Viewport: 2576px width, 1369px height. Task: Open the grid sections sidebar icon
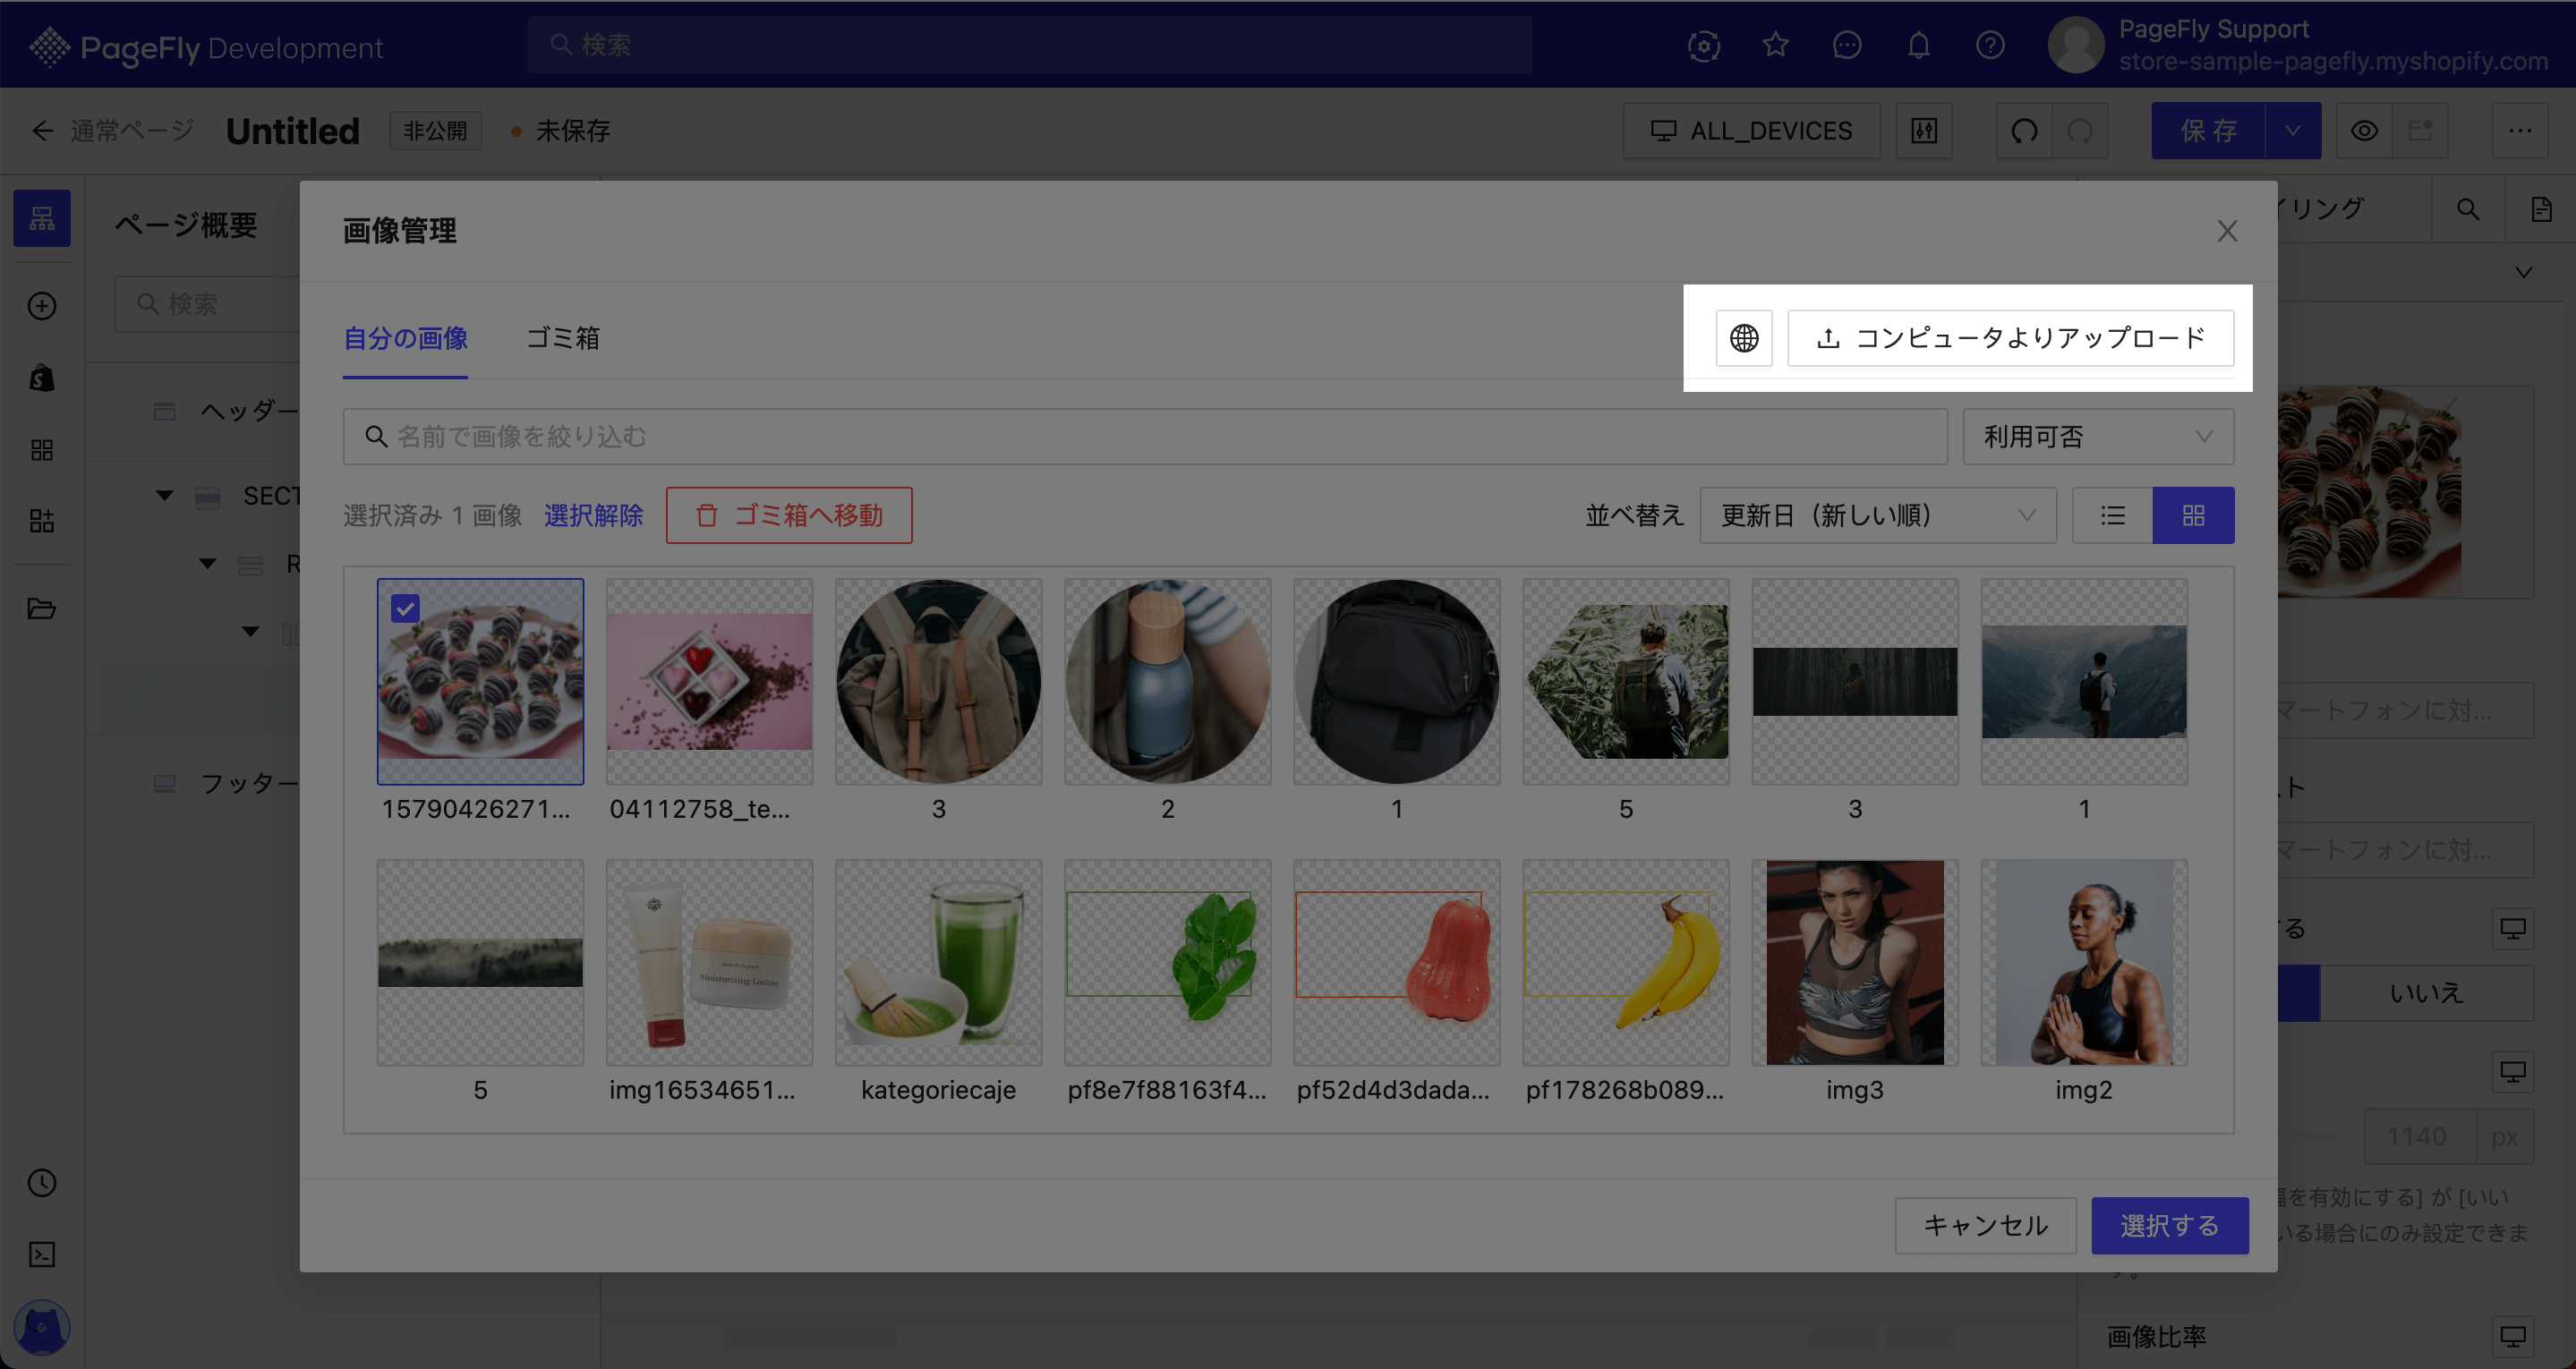42,450
